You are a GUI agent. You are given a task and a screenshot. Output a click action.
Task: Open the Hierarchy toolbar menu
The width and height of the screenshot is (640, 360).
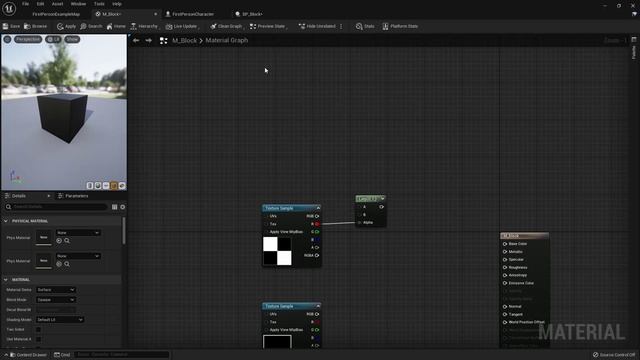(x=144, y=26)
